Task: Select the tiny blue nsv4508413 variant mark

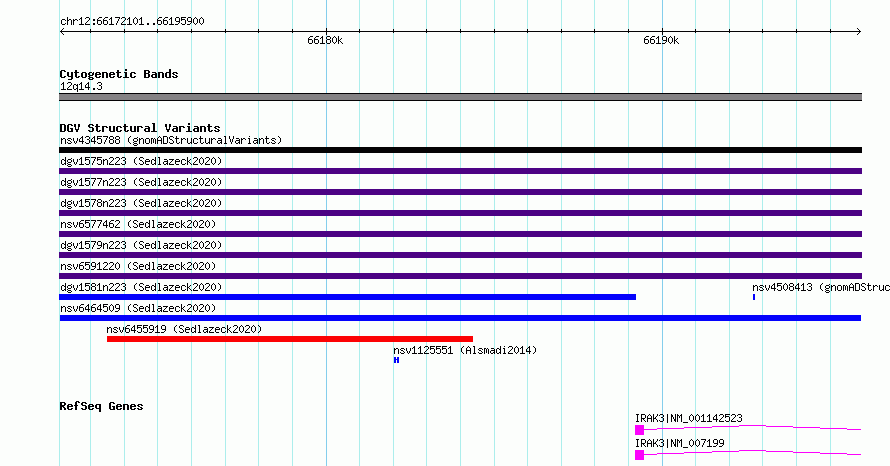Action: click(754, 297)
